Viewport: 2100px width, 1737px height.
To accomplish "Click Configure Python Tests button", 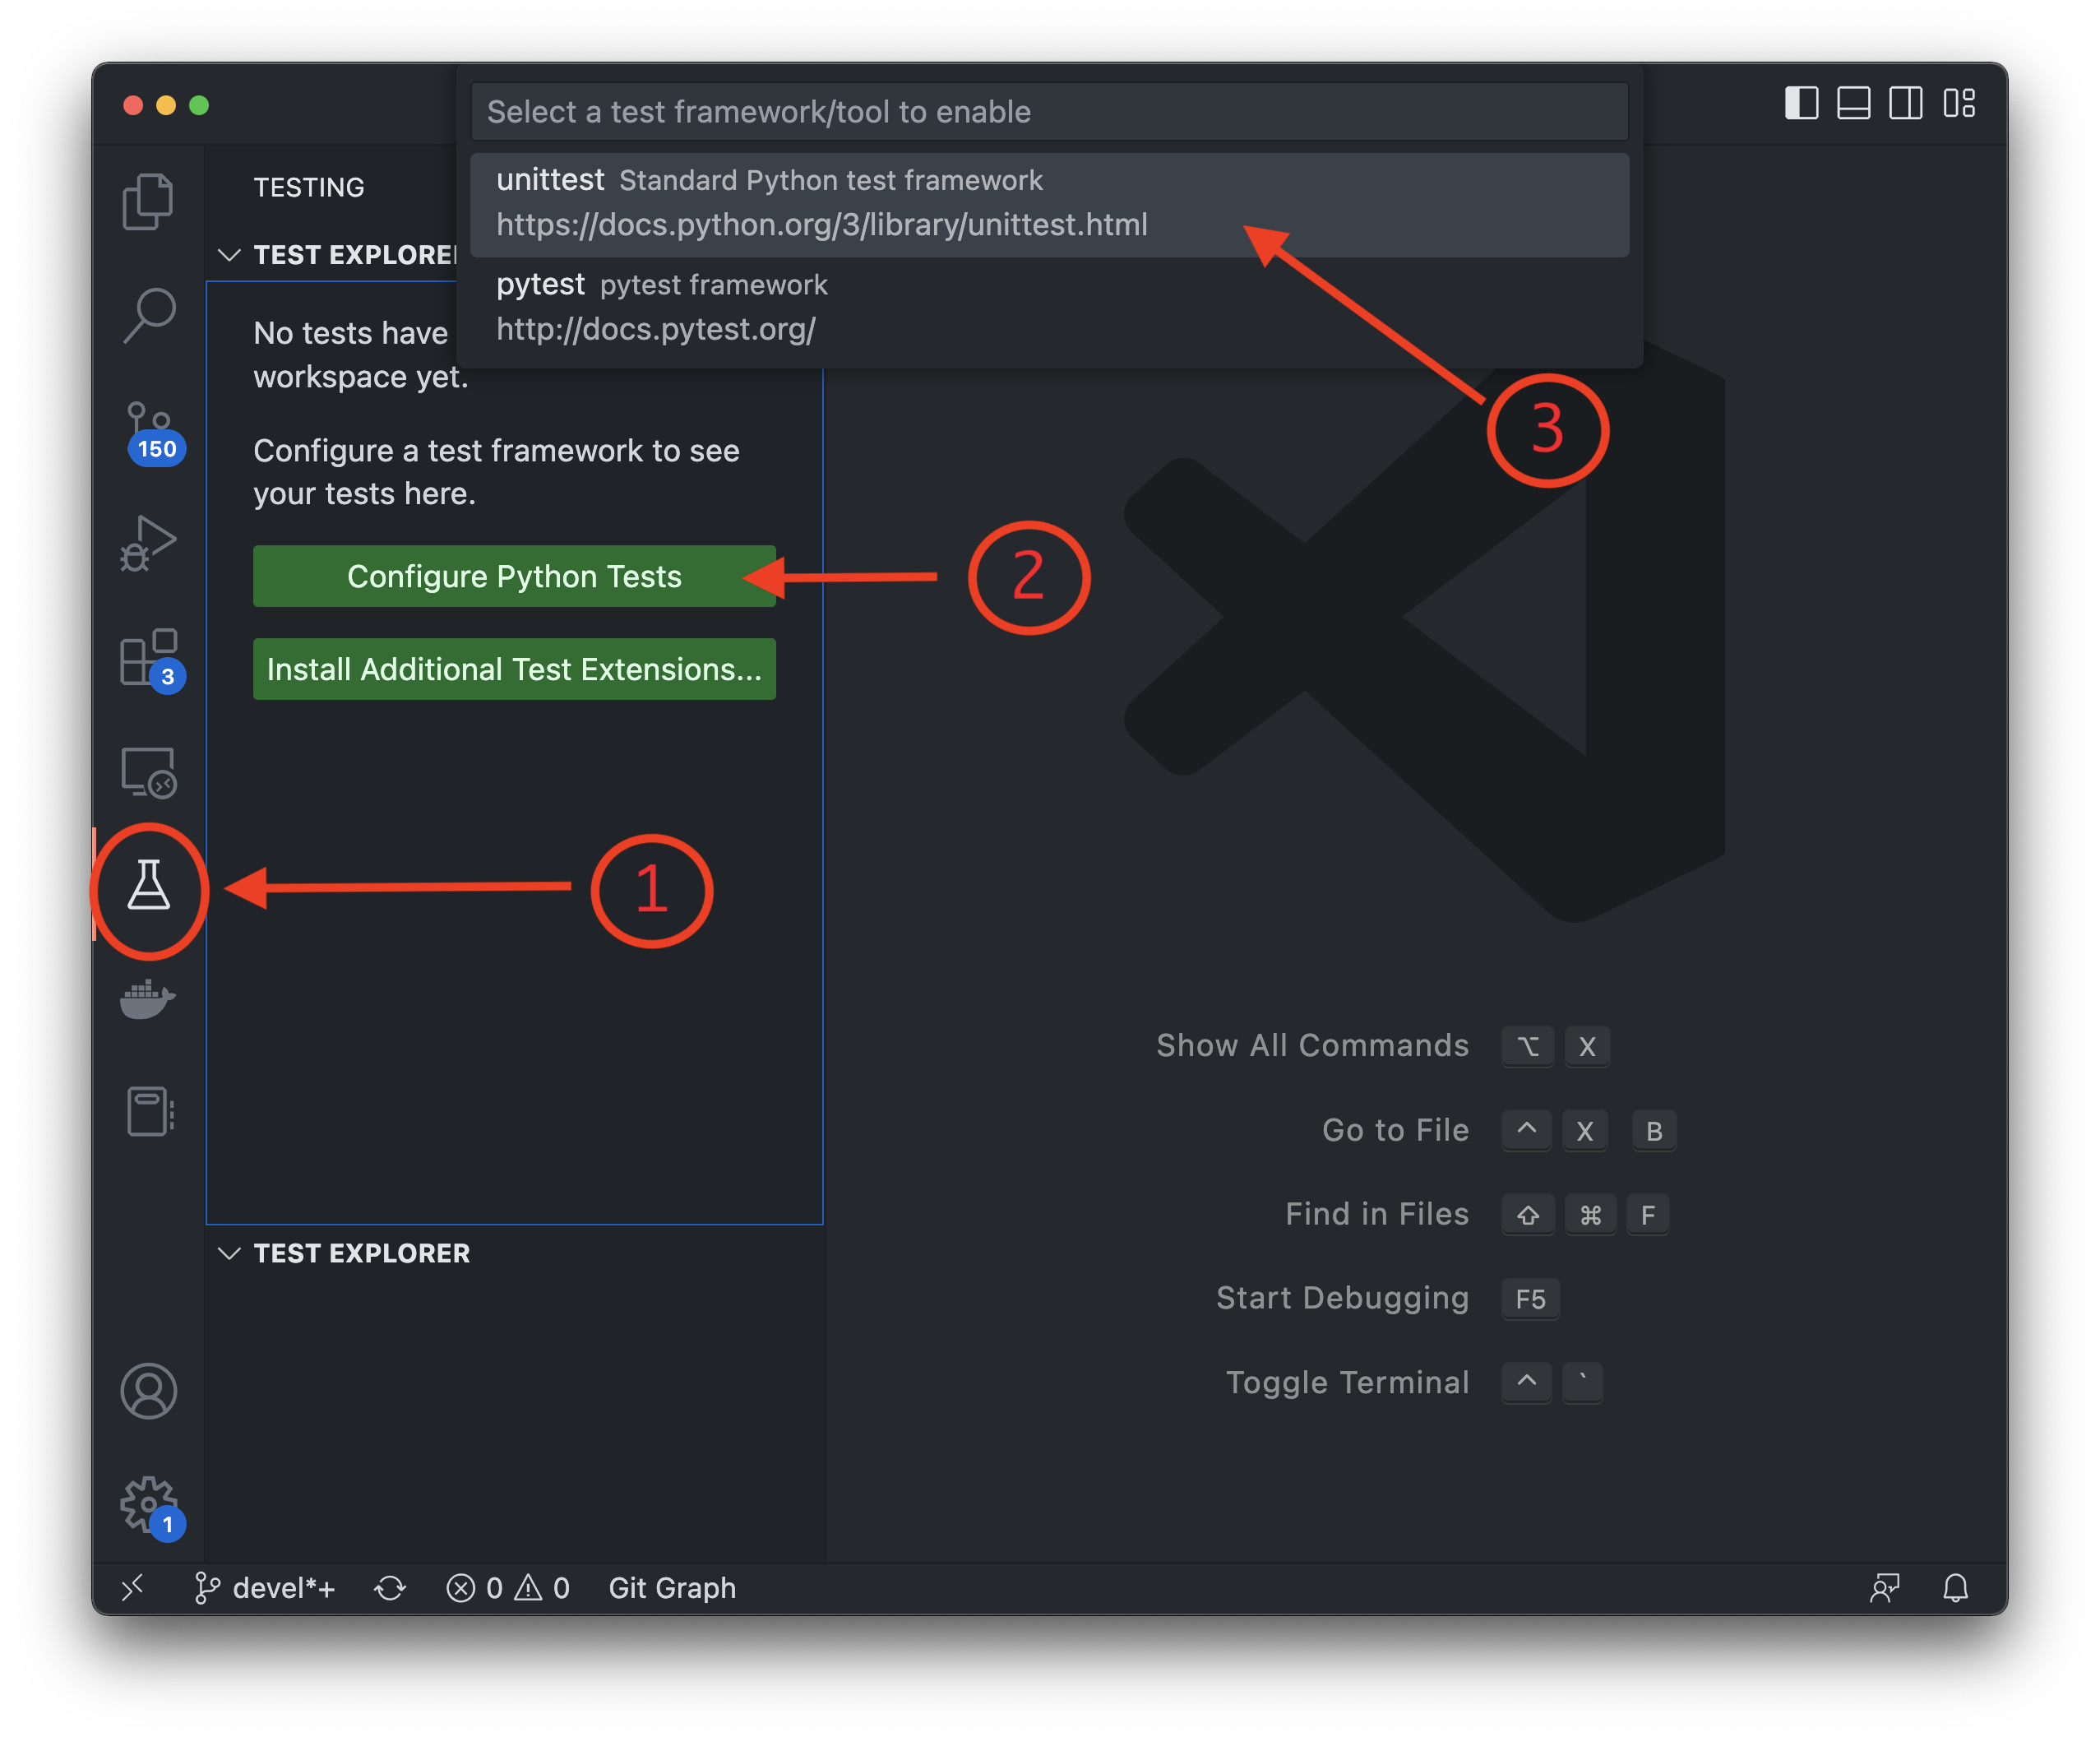I will [x=514, y=576].
